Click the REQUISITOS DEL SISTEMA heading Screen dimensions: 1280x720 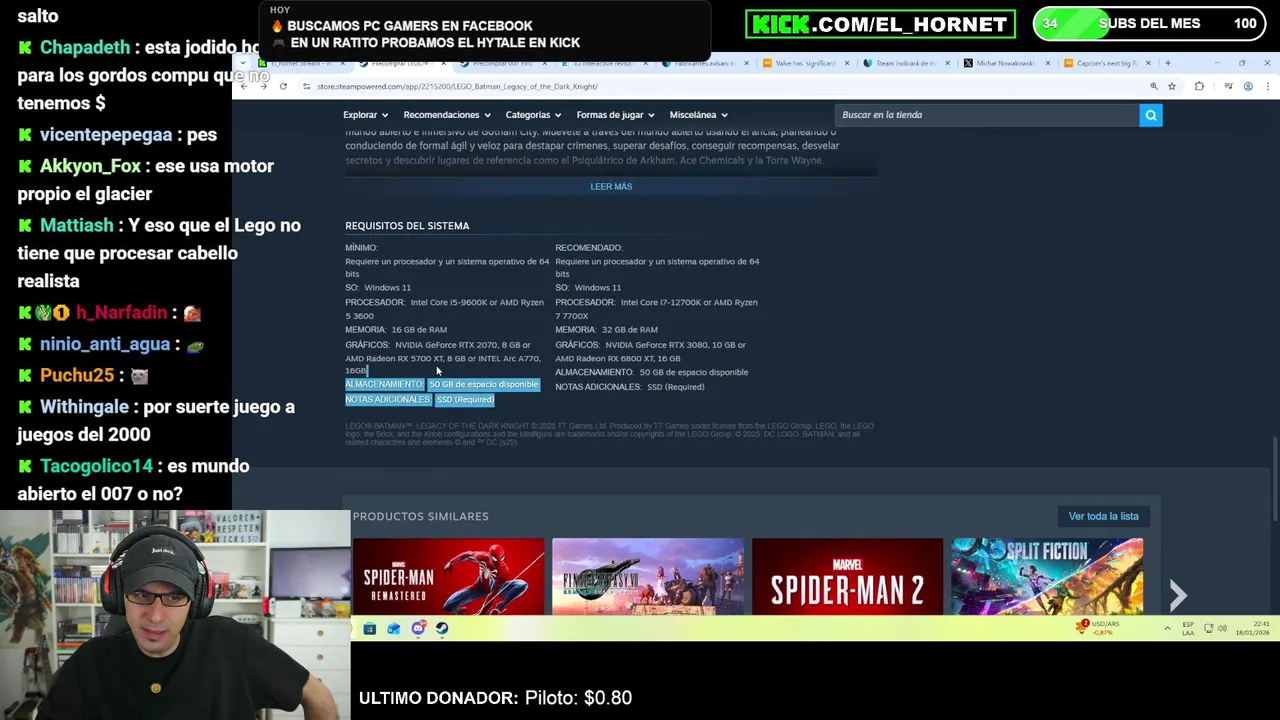tap(407, 226)
